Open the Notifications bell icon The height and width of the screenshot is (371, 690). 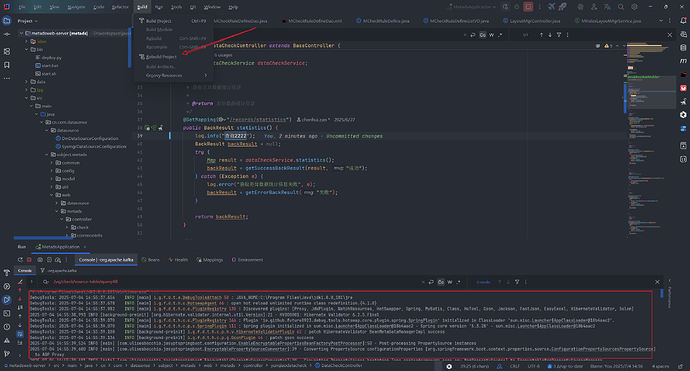[x=683, y=21]
